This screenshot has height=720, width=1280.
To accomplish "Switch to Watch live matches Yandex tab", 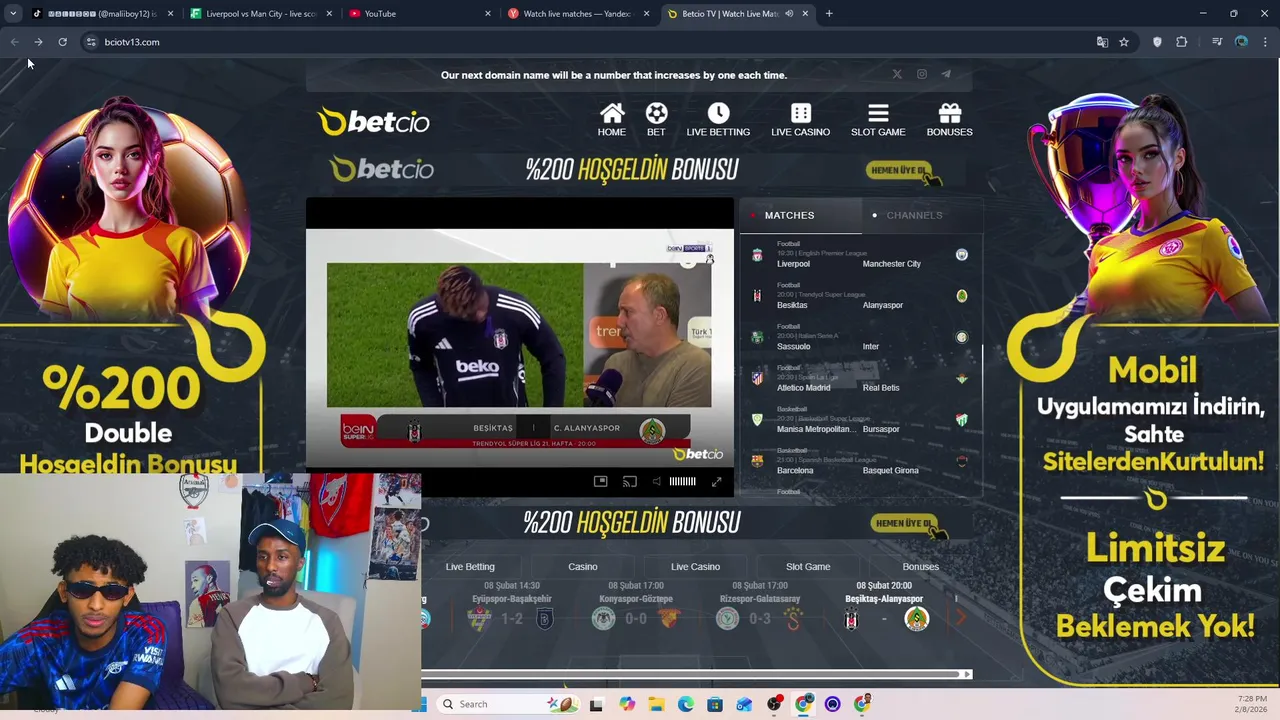I will [x=578, y=14].
